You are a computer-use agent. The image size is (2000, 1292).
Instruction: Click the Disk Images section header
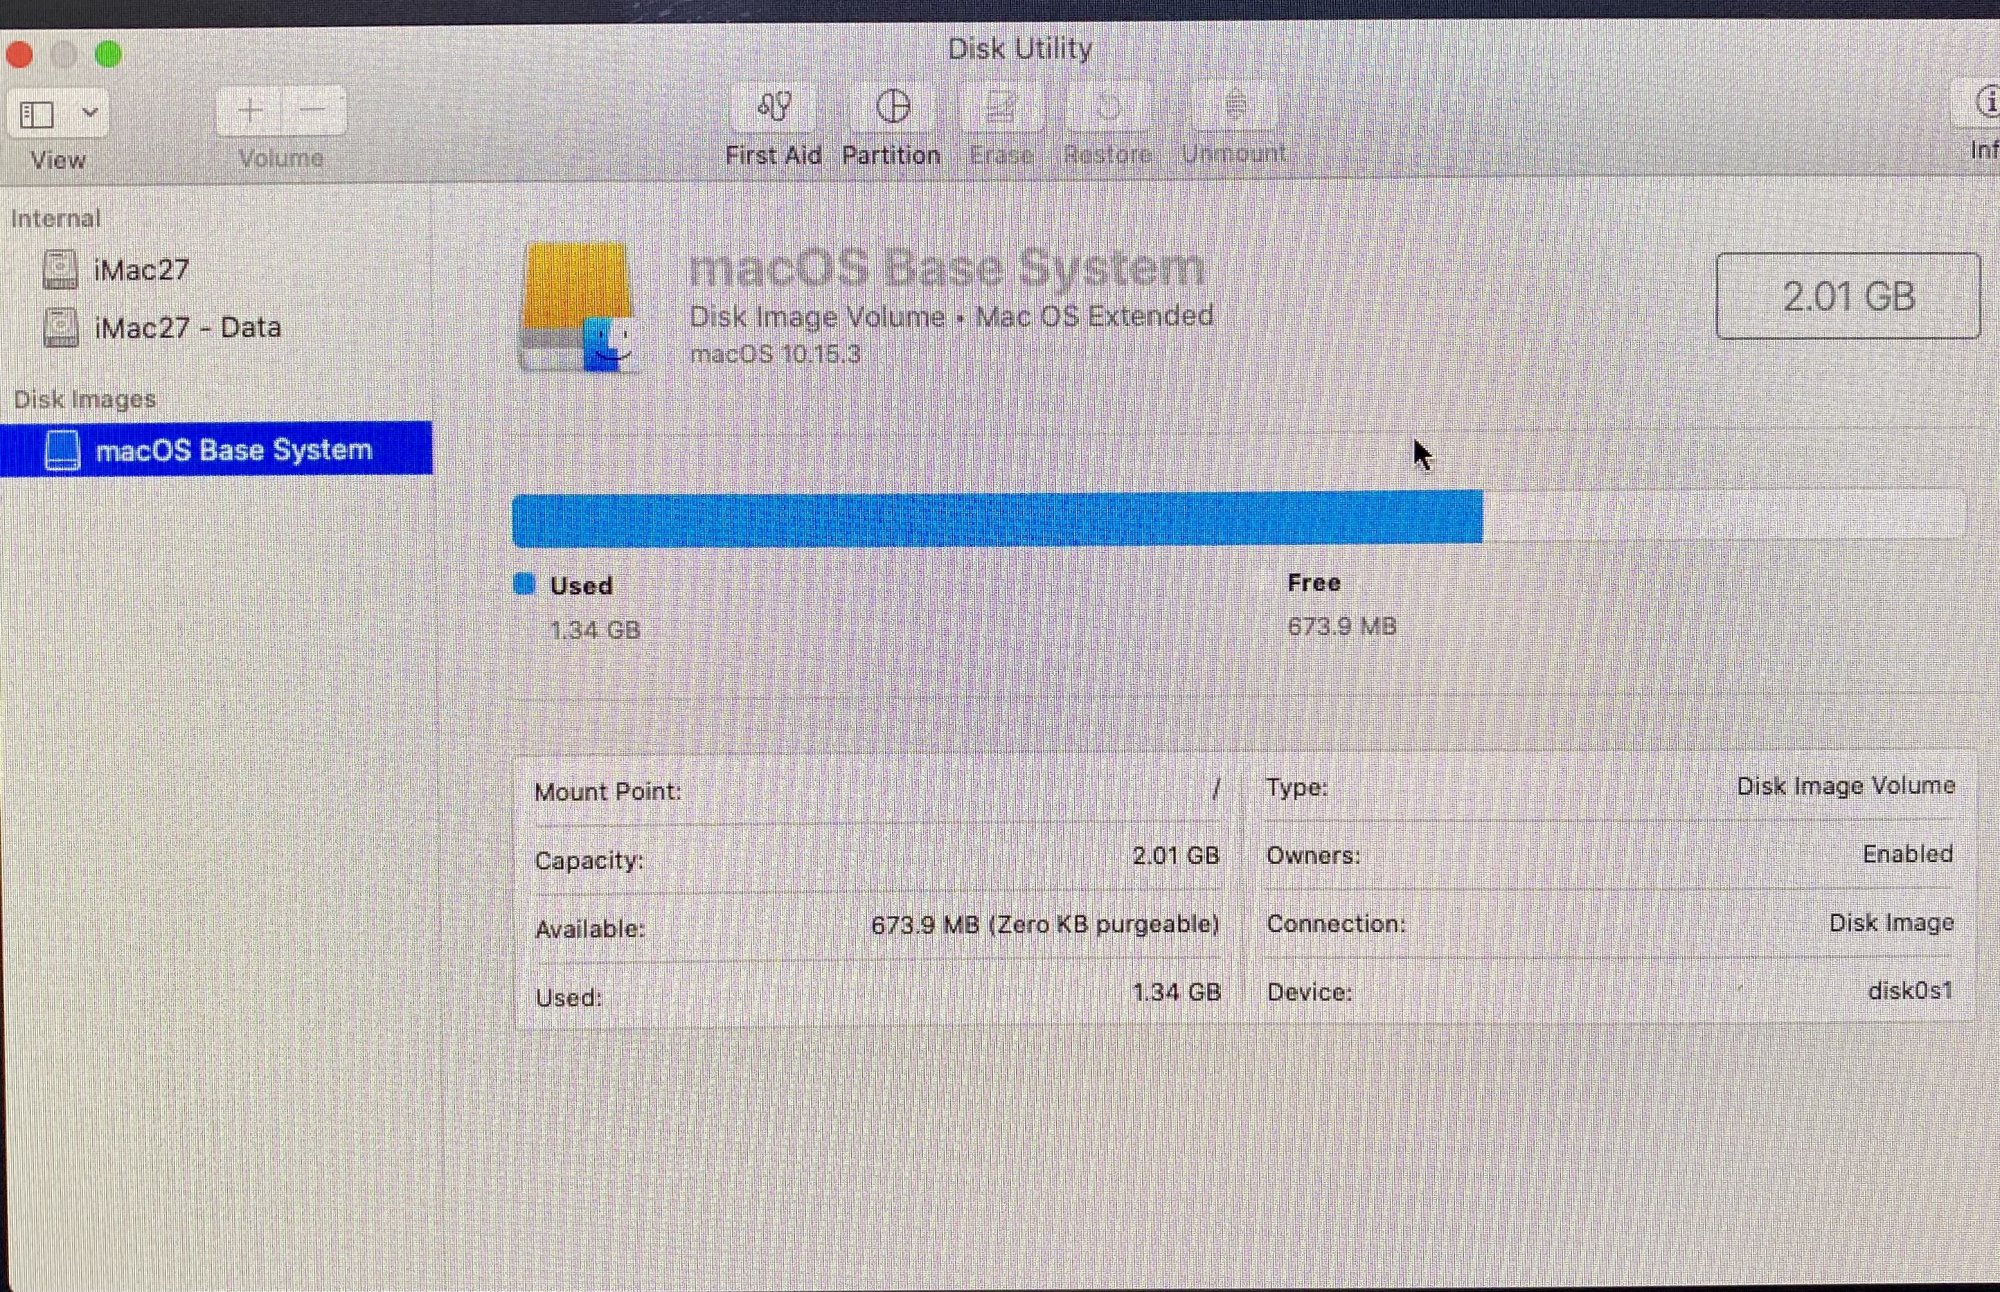coord(85,399)
